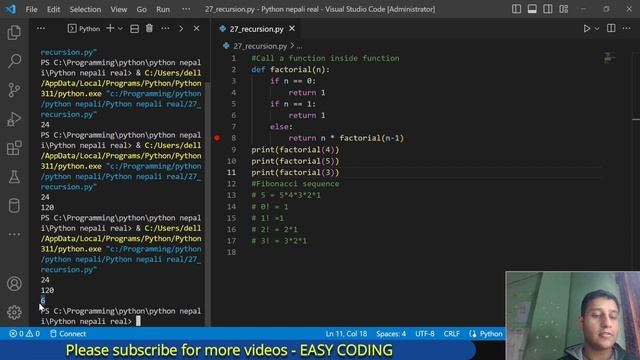Click the print(factorial(5)) line
This screenshot has width=640, height=360.
295,161
